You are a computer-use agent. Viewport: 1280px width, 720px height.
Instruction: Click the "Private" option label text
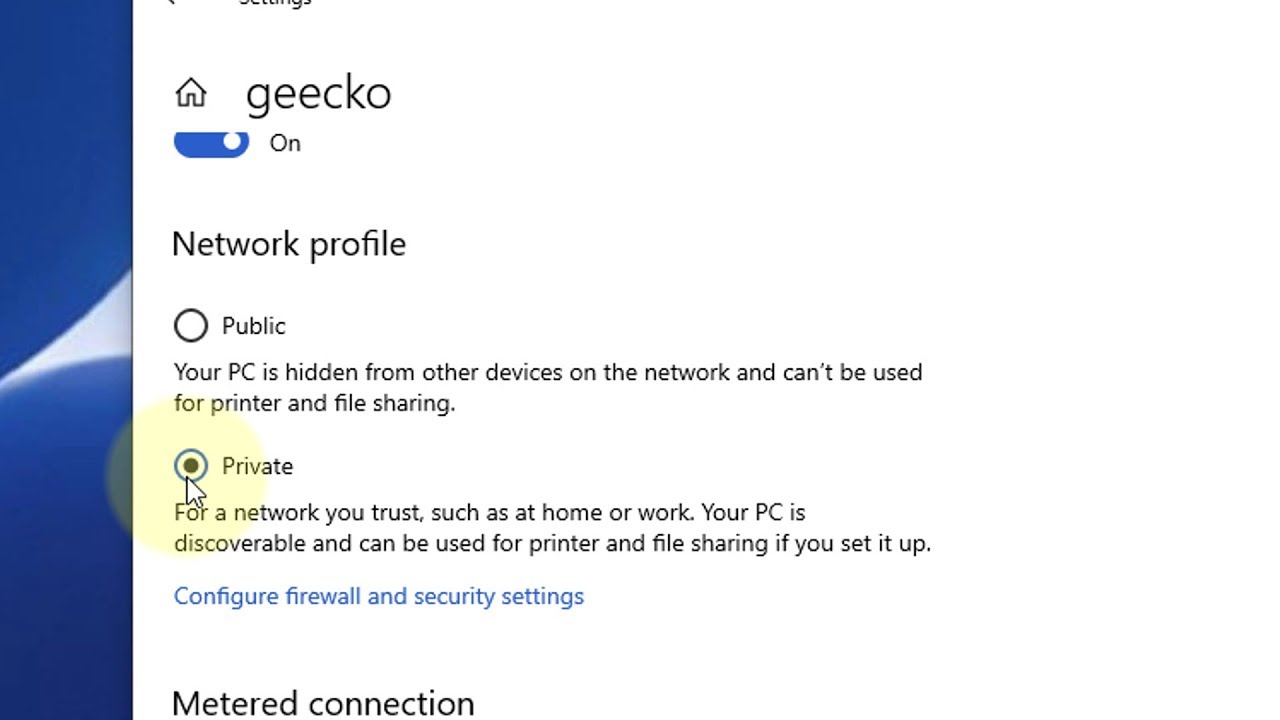(x=258, y=466)
